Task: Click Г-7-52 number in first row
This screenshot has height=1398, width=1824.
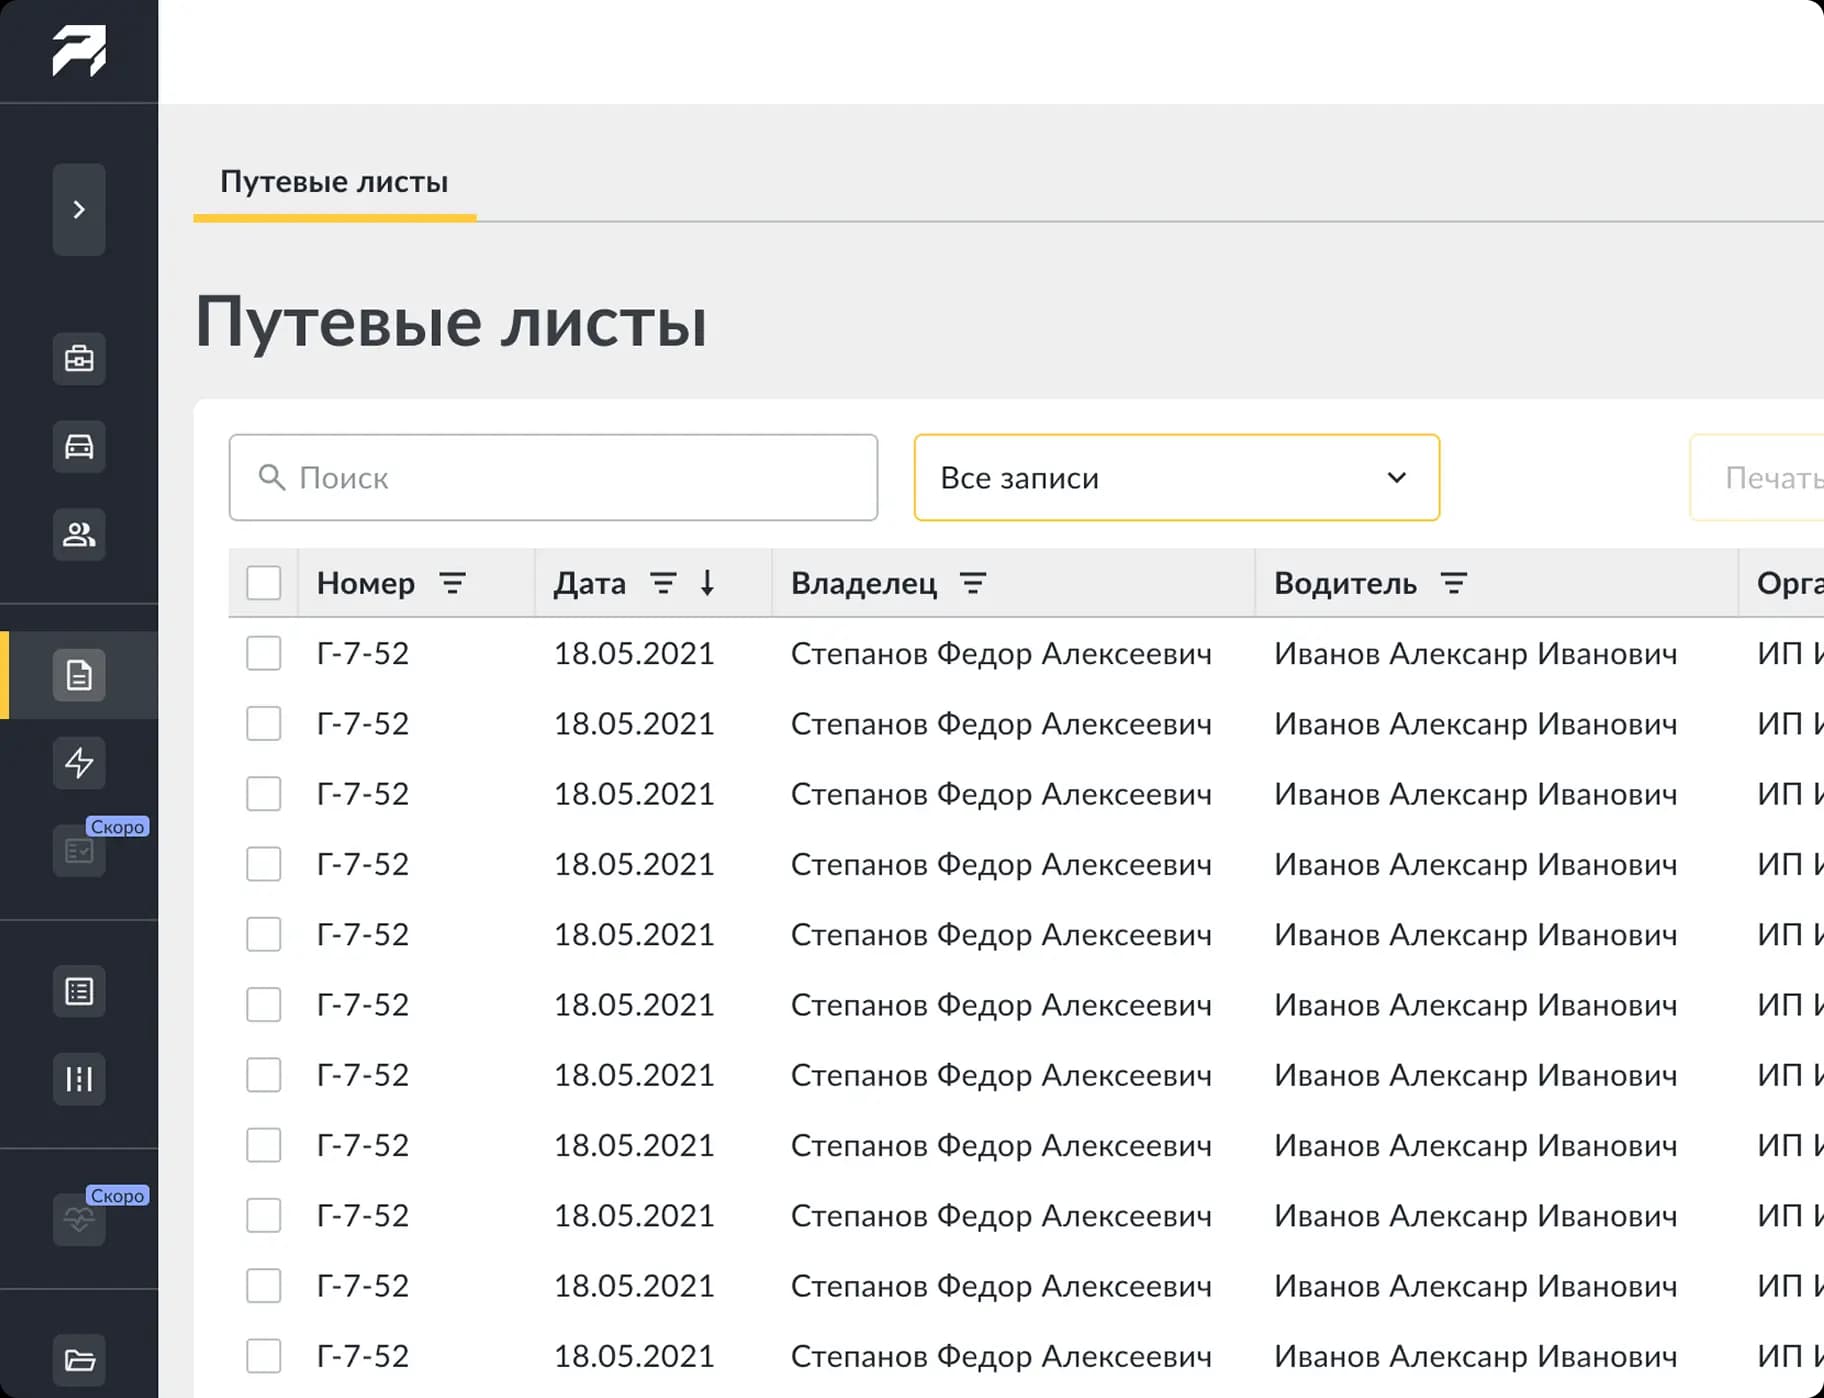Action: click(363, 653)
